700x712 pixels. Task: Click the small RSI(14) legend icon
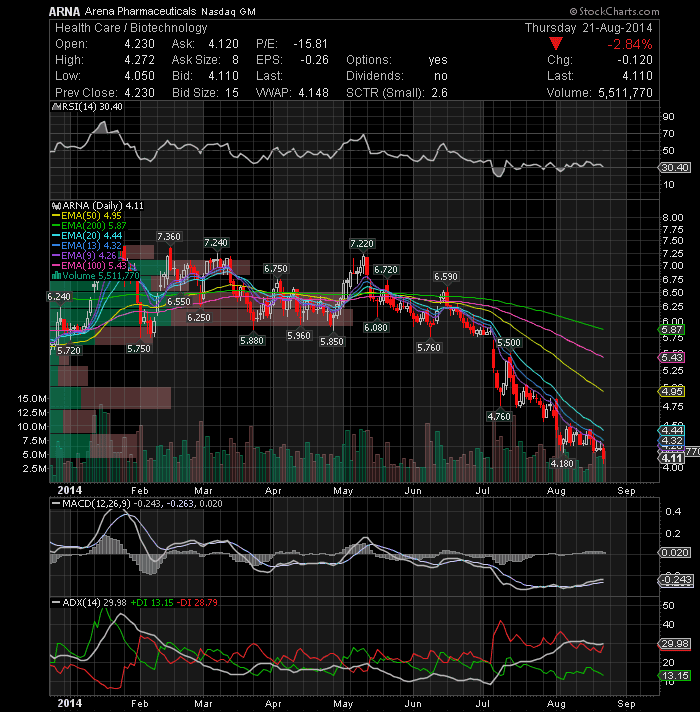pos(56,107)
